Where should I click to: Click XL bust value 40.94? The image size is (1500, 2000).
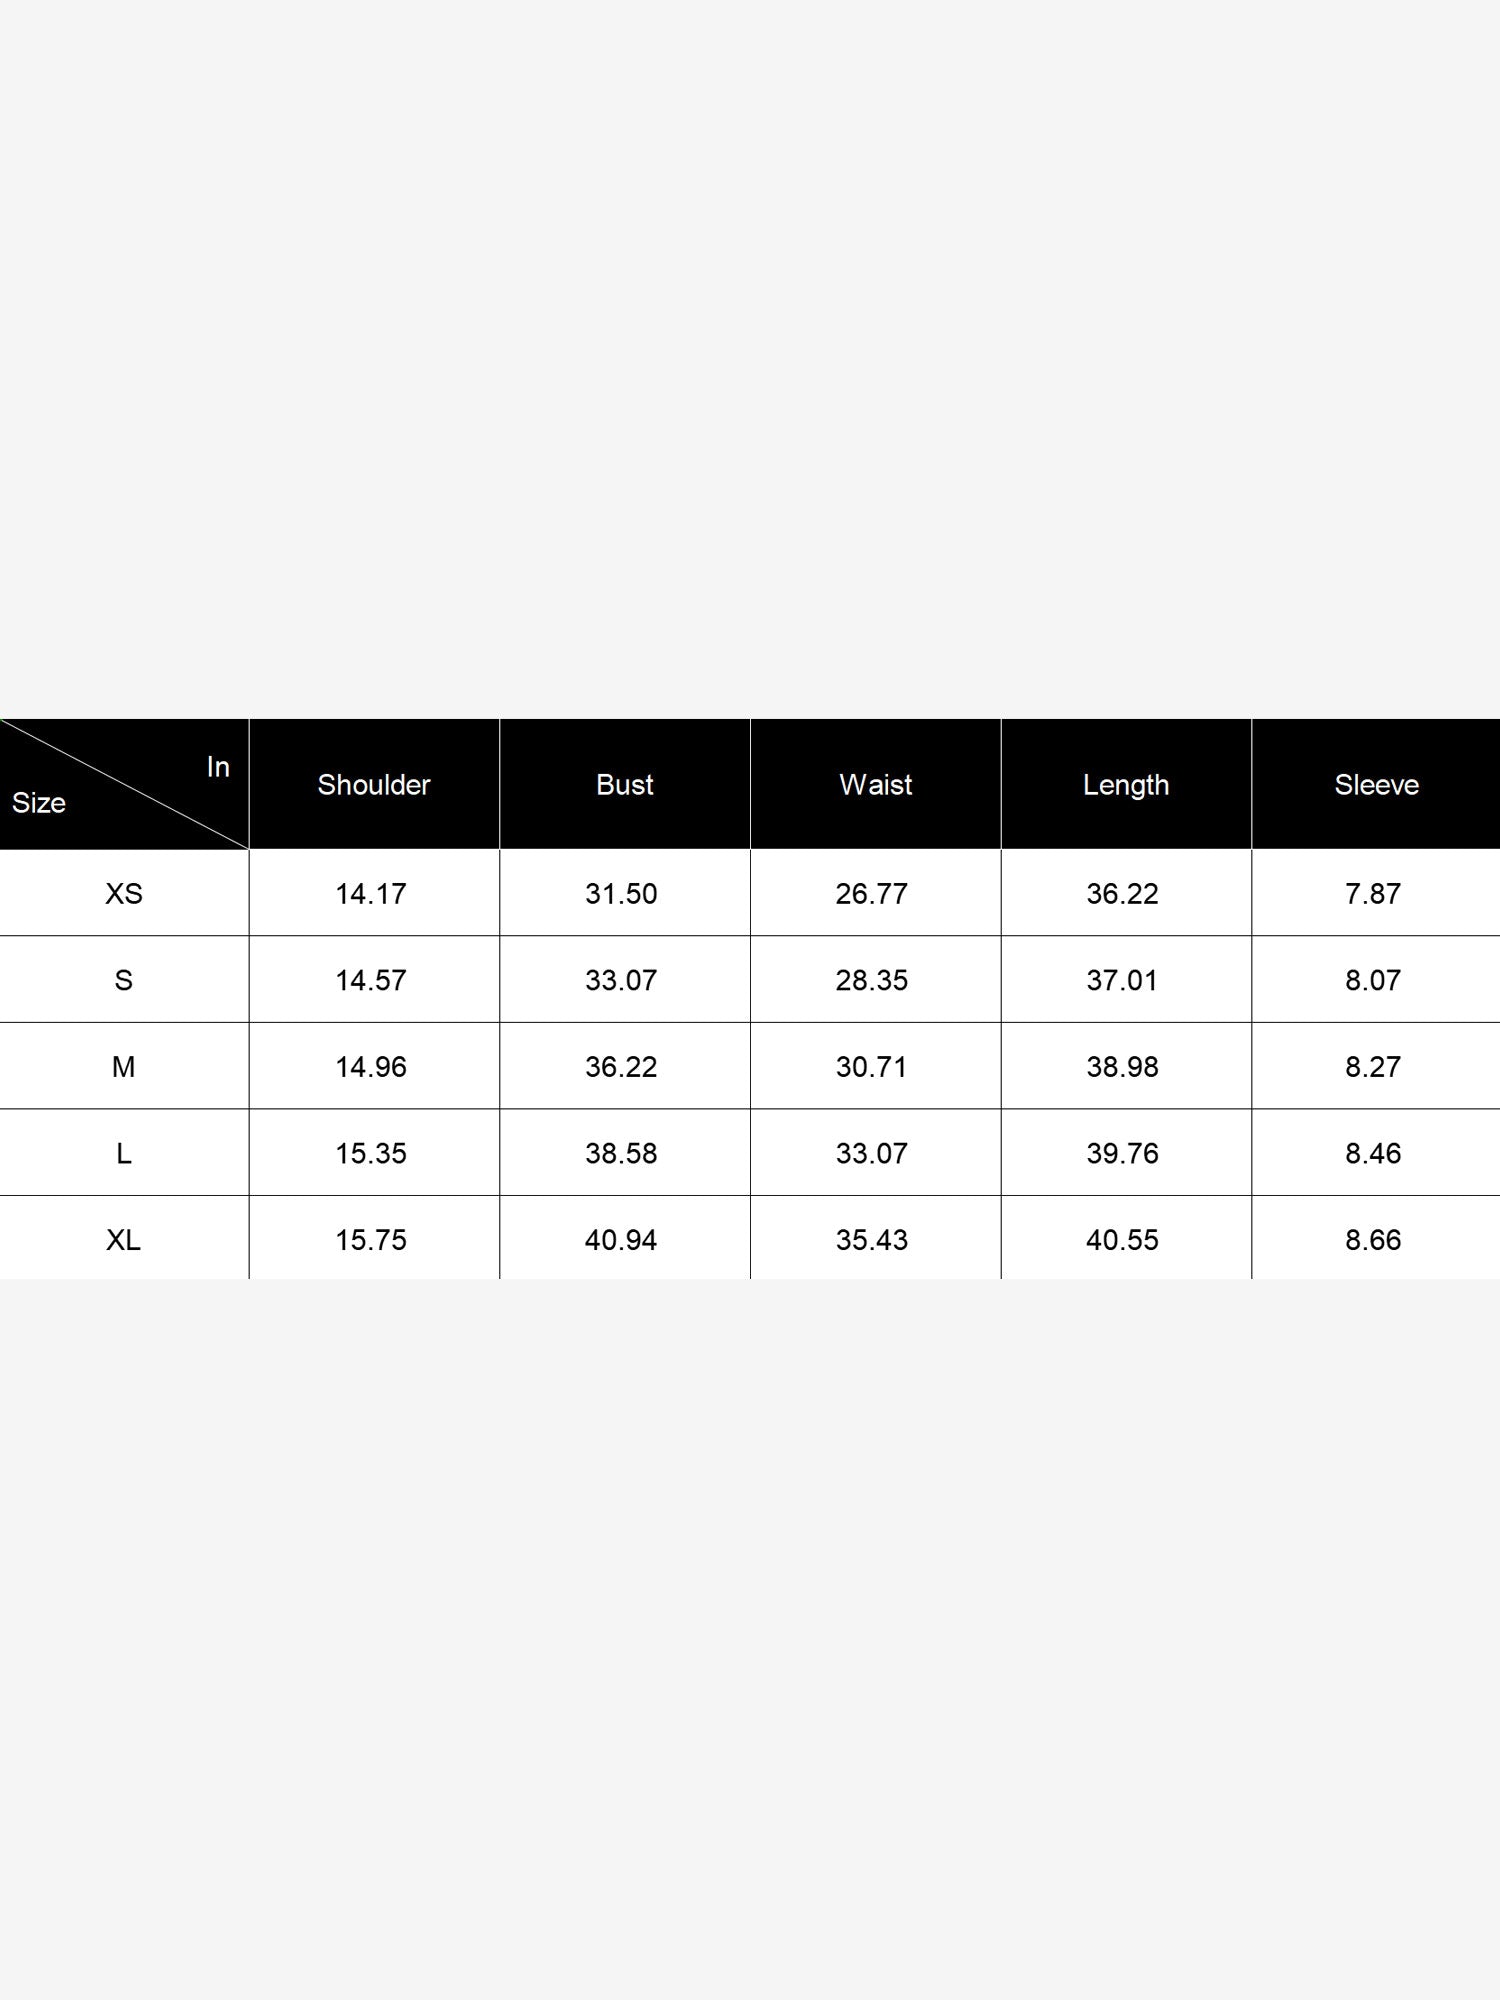621,1240
